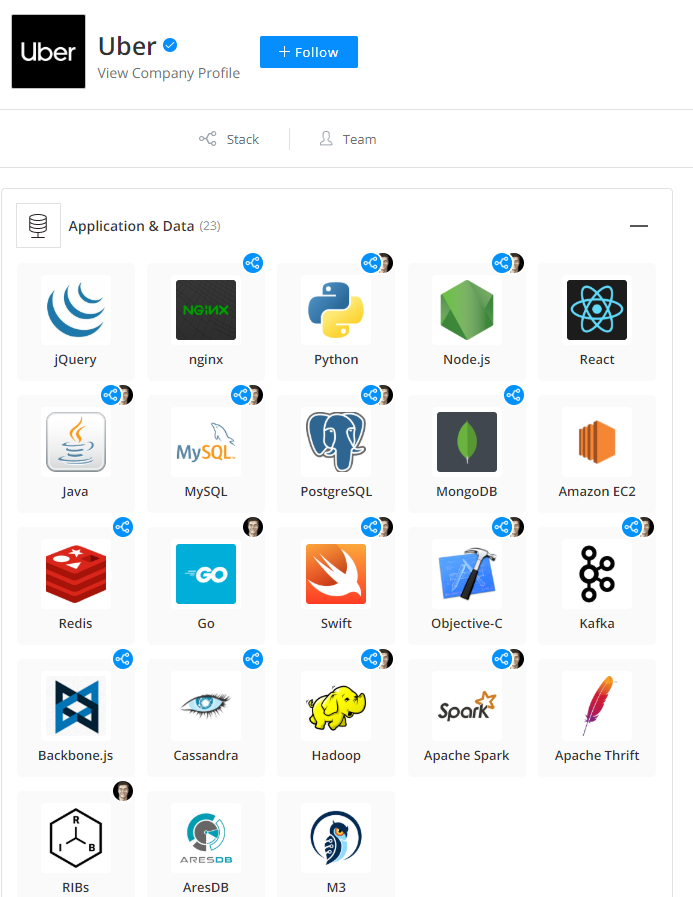Image resolution: width=693 pixels, height=897 pixels.
Task: Click the stack share badge on Backbone.js
Action: (123, 659)
